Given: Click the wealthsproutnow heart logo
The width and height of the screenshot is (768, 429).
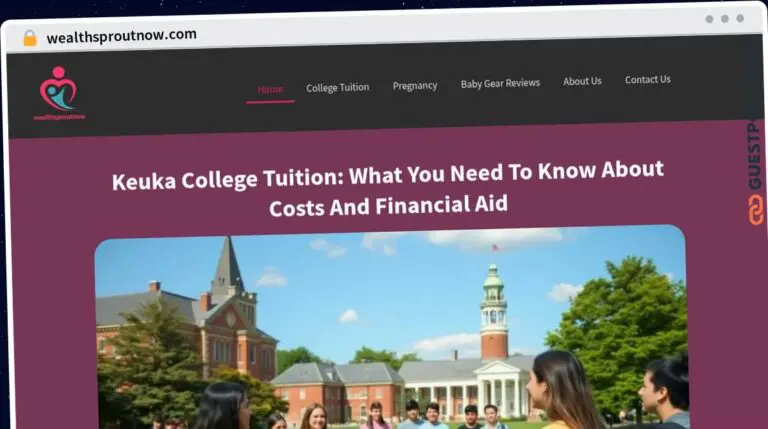Looking at the screenshot, I should [58, 89].
